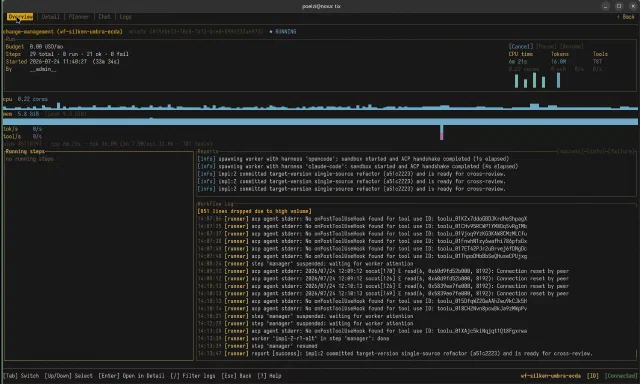Click the CPU usage sparkline graph
This screenshot has width=640, height=384.
pyautogui.click(x=320, y=107)
